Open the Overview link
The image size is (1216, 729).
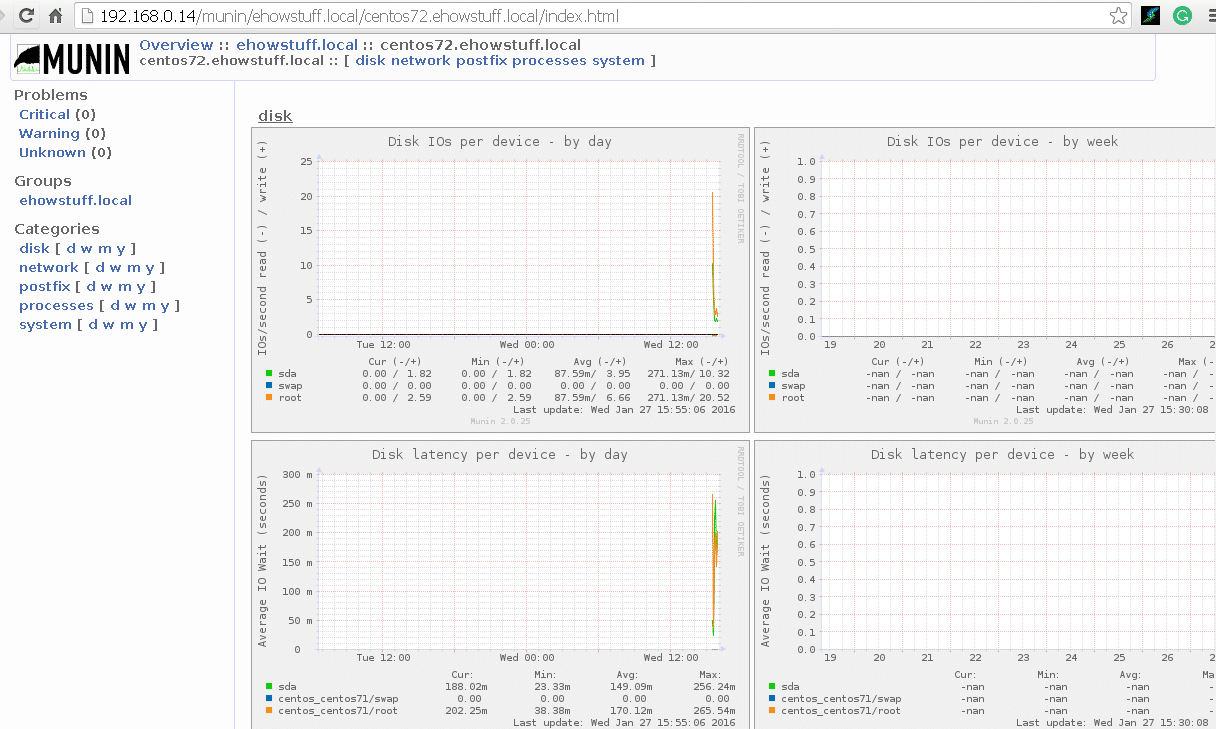pos(176,44)
